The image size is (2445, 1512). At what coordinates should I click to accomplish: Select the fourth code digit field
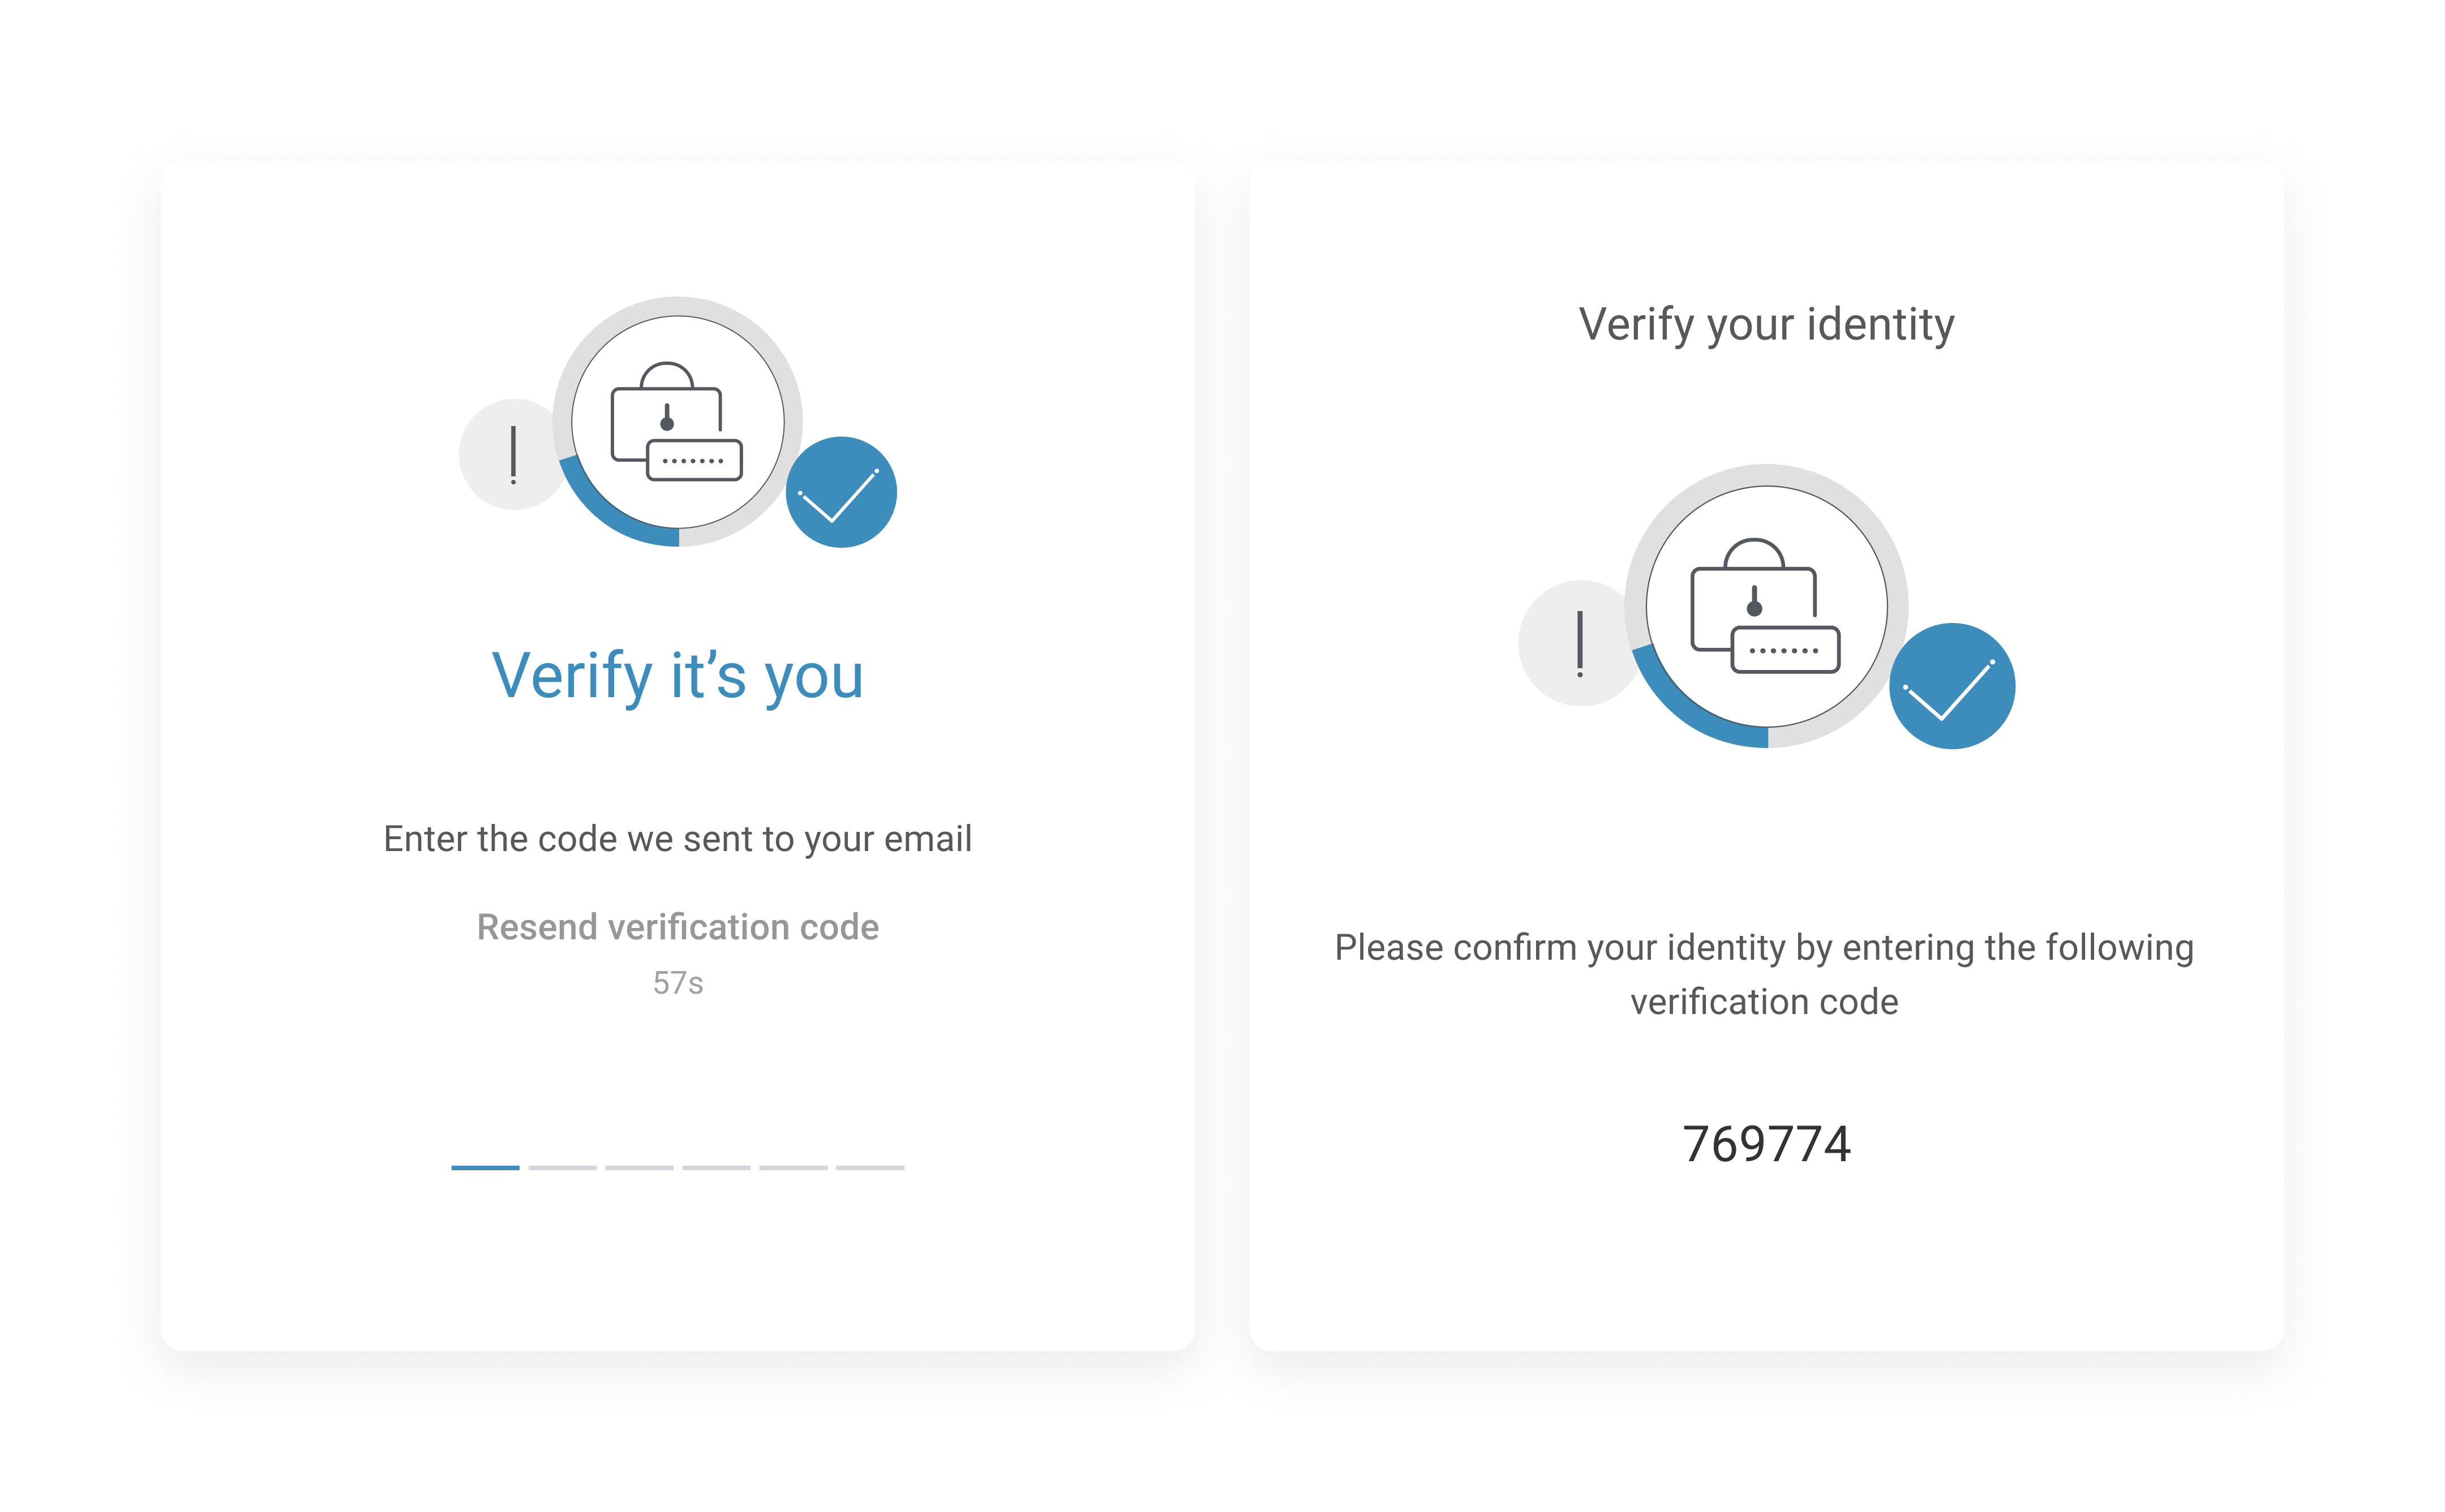tap(716, 1167)
